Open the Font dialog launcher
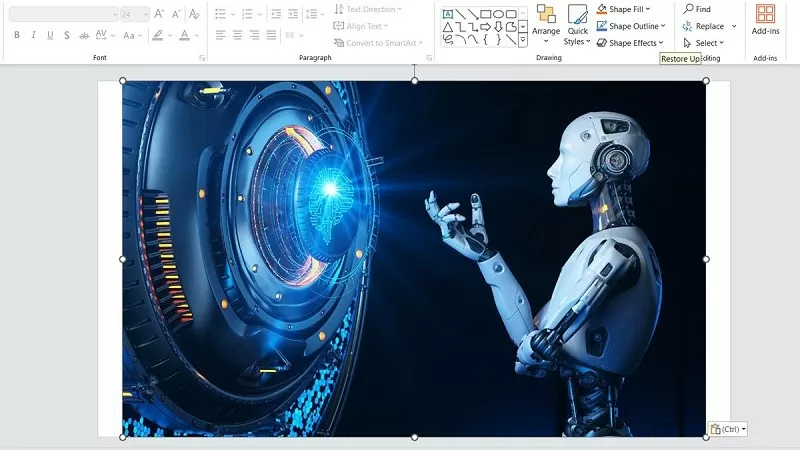The image size is (800, 450). coord(202,58)
